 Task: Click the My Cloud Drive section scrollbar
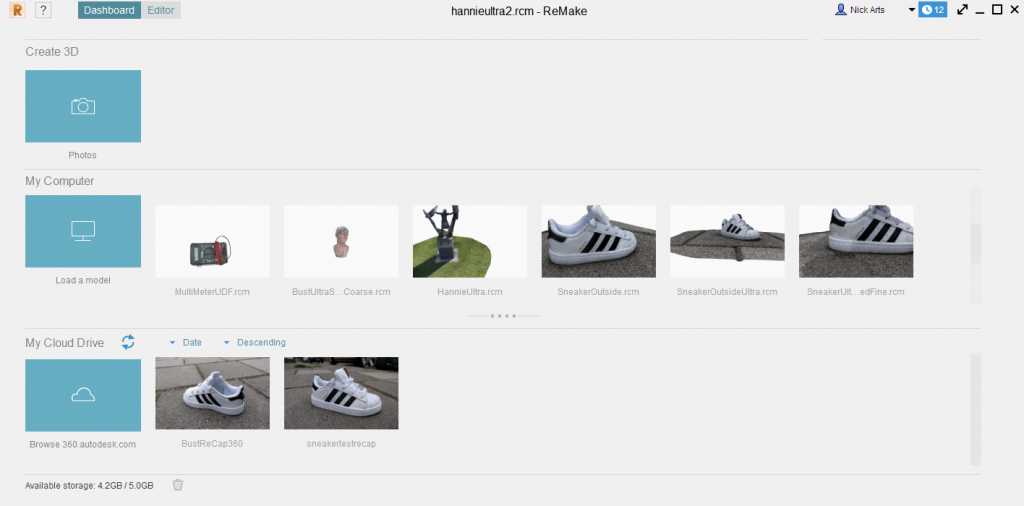976,409
